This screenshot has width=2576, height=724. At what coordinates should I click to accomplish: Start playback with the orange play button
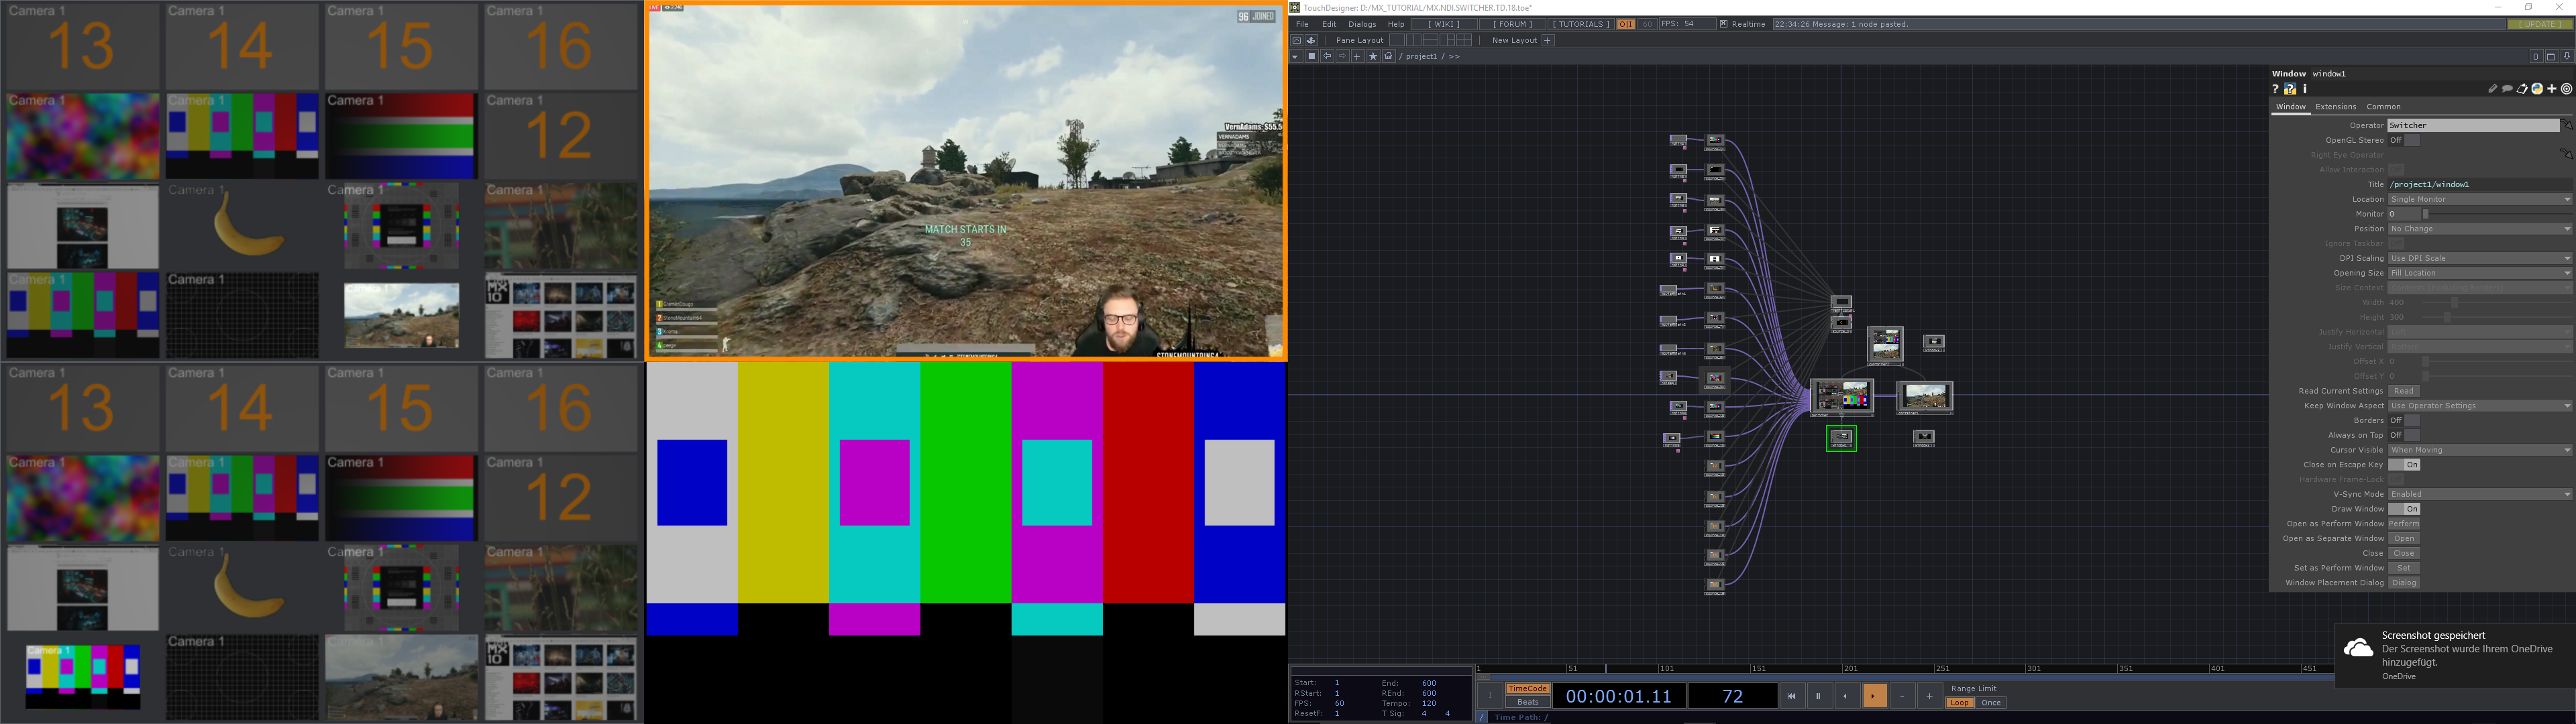click(x=1874, y=696)
